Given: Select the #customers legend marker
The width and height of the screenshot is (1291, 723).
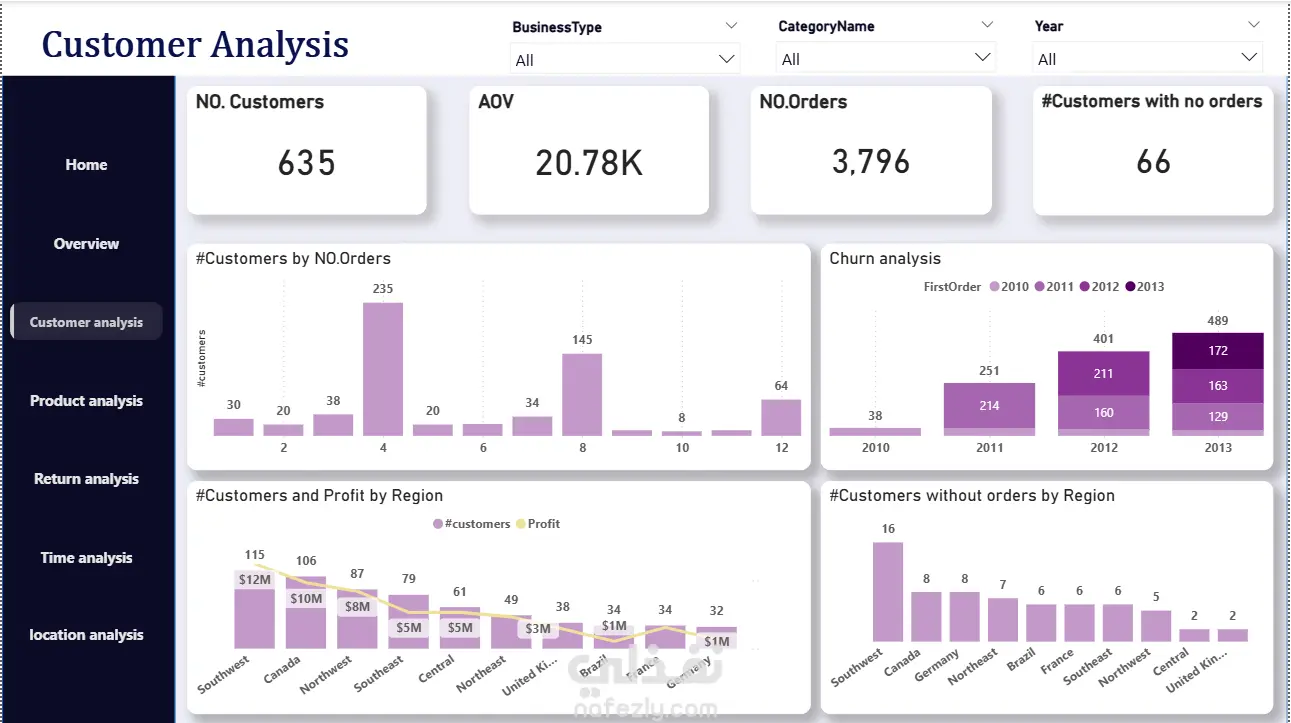Looking at the screenshot, I should (x=438, y=524).
